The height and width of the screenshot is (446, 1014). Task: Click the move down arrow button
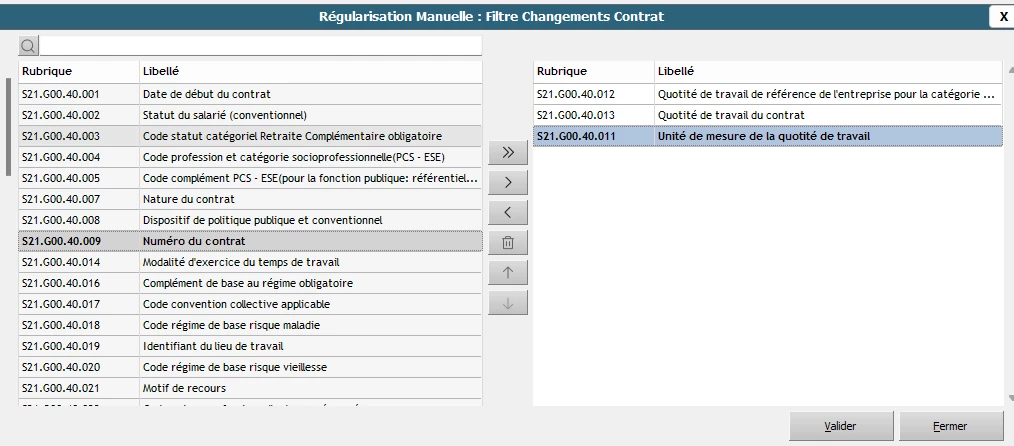[508, 303]
